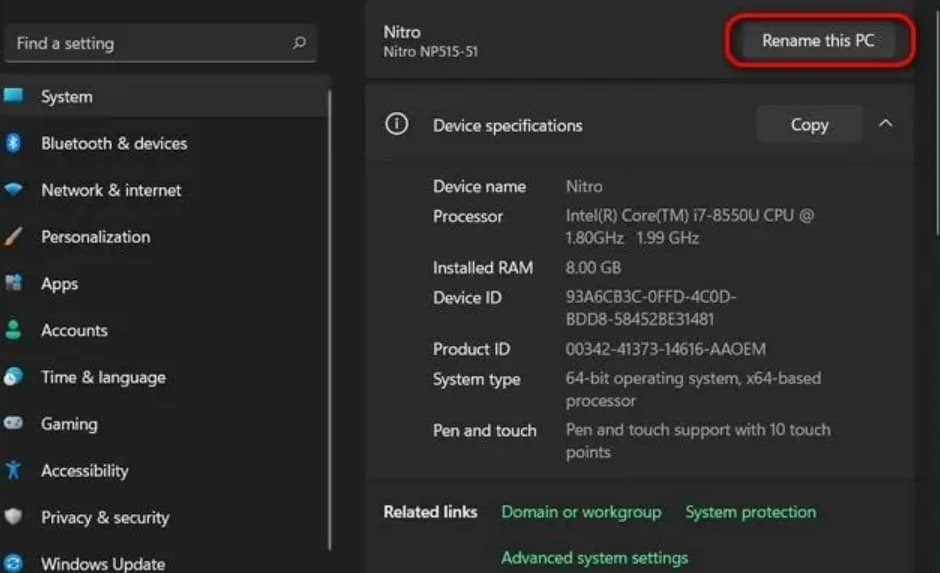Click Rename this PC button
940x573 pixels.
[818, 41]
